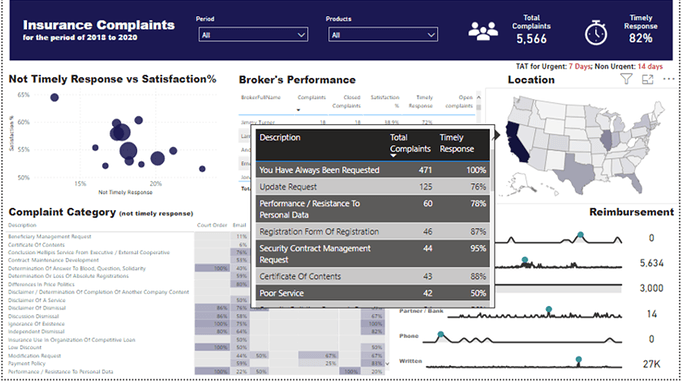Open the Products dropdown
This screenshot has height=383, width=690.
pos(383,35)
